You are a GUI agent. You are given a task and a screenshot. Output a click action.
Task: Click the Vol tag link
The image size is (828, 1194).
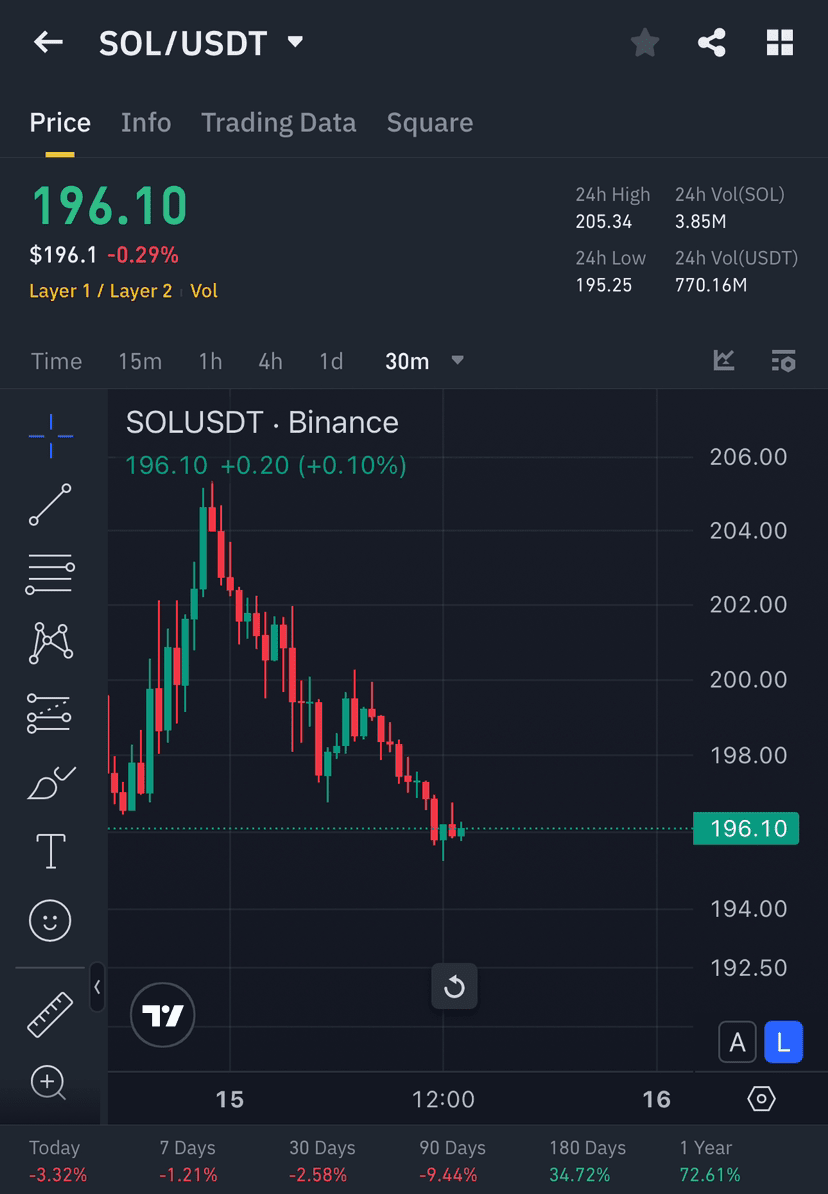pos(204,291)
